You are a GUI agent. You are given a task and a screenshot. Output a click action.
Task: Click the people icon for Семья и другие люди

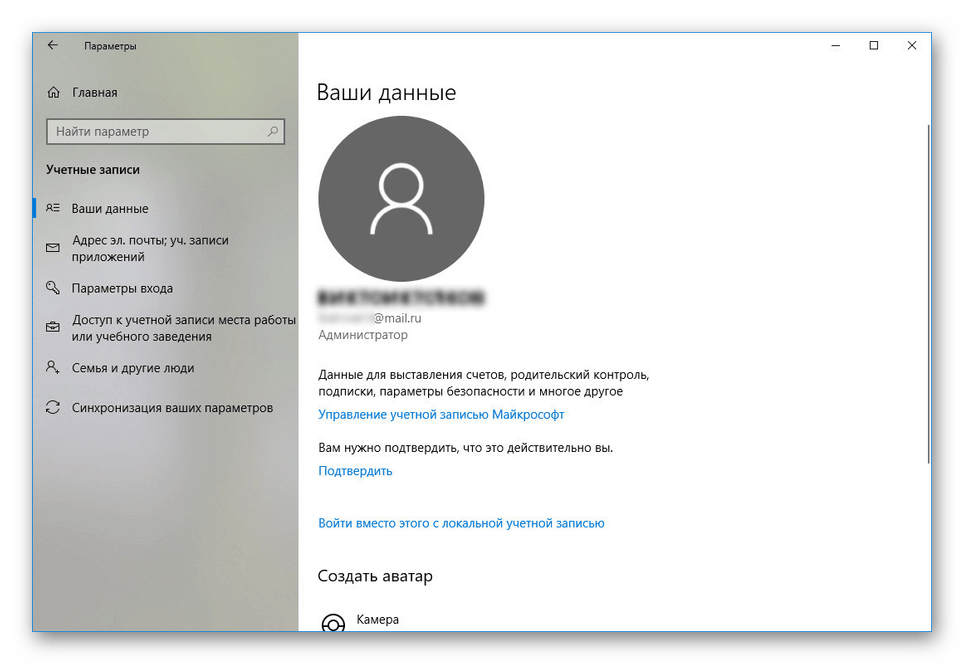point(53,368)
